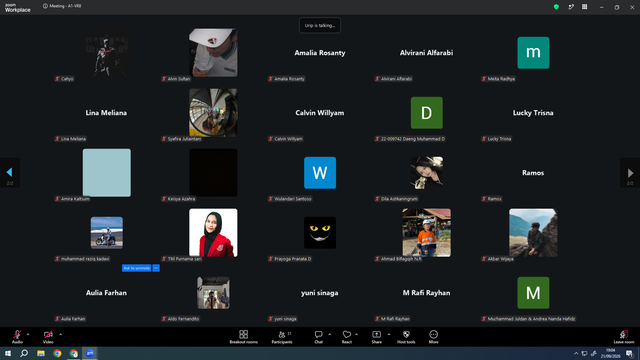
Task: Turn on camera with Video button
Action: 48,337
